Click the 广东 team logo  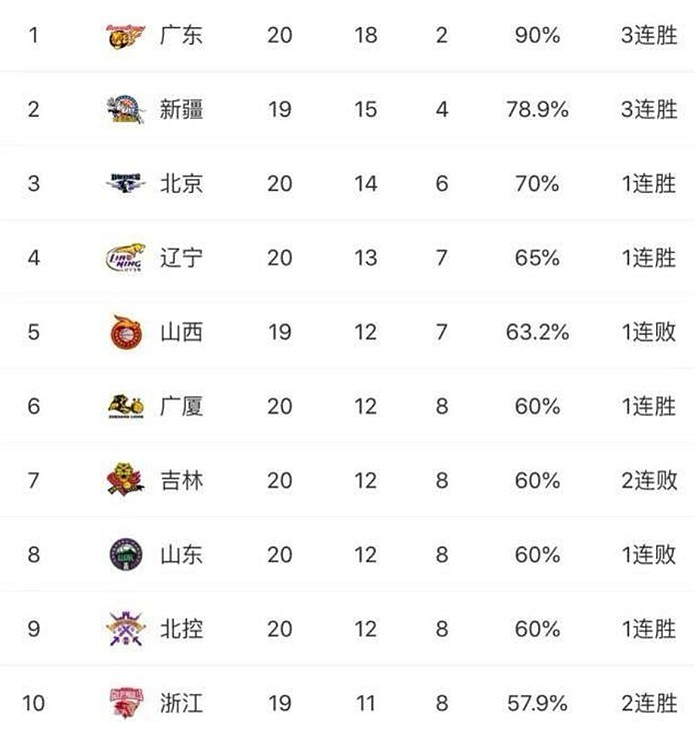127,35
